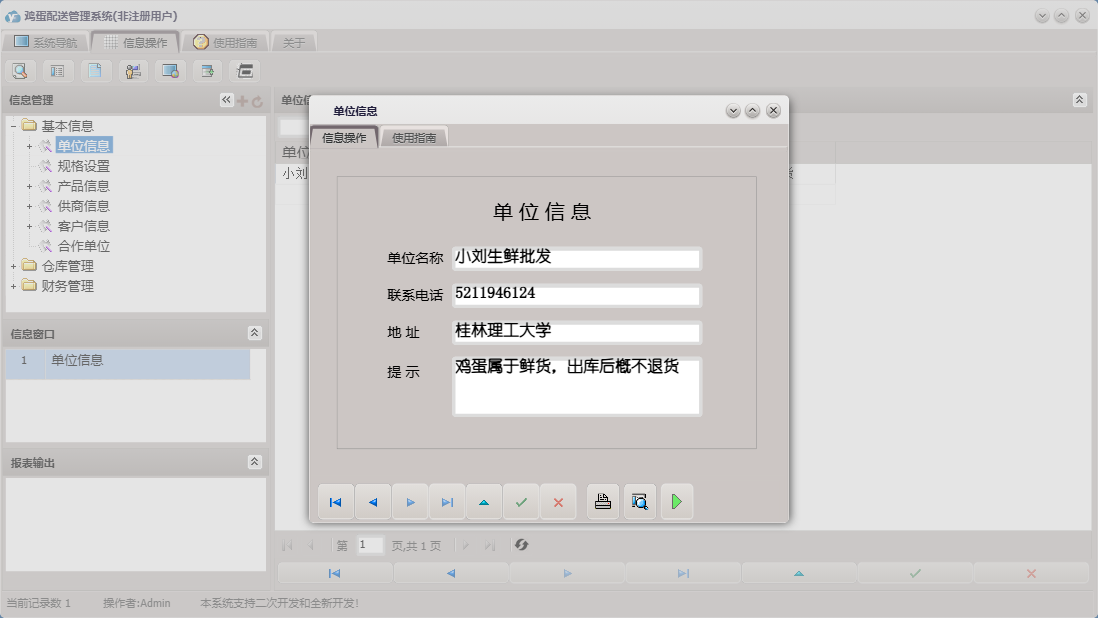Select the user presentation icon on the toolbar

[x=132, y=71]
